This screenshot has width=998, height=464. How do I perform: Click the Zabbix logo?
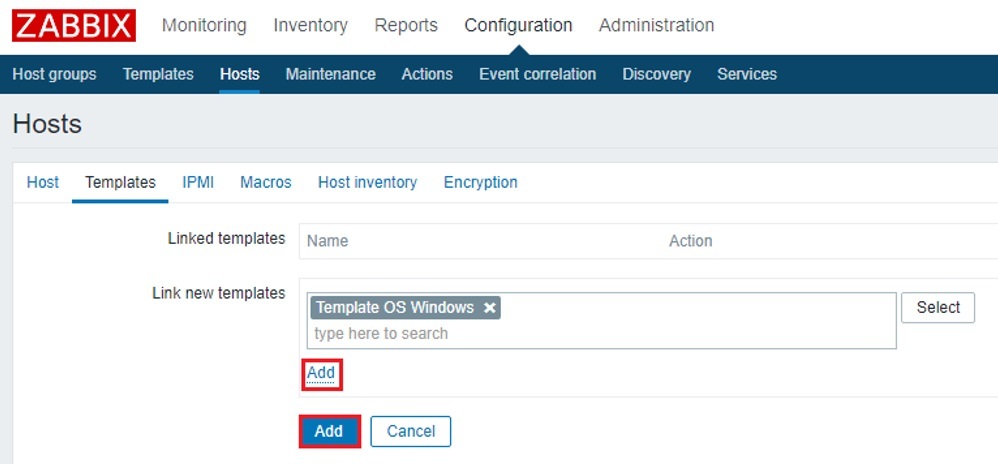pyautogui.click(x=74, y=25)
